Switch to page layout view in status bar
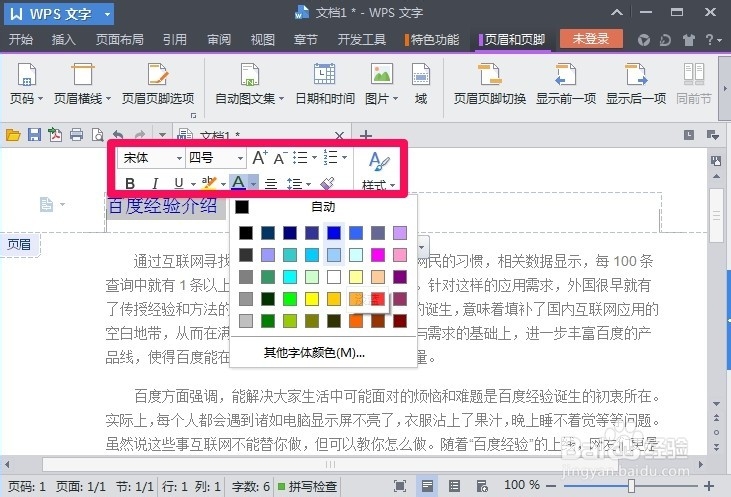Screen dimensions: 731x497 point(427,486)
